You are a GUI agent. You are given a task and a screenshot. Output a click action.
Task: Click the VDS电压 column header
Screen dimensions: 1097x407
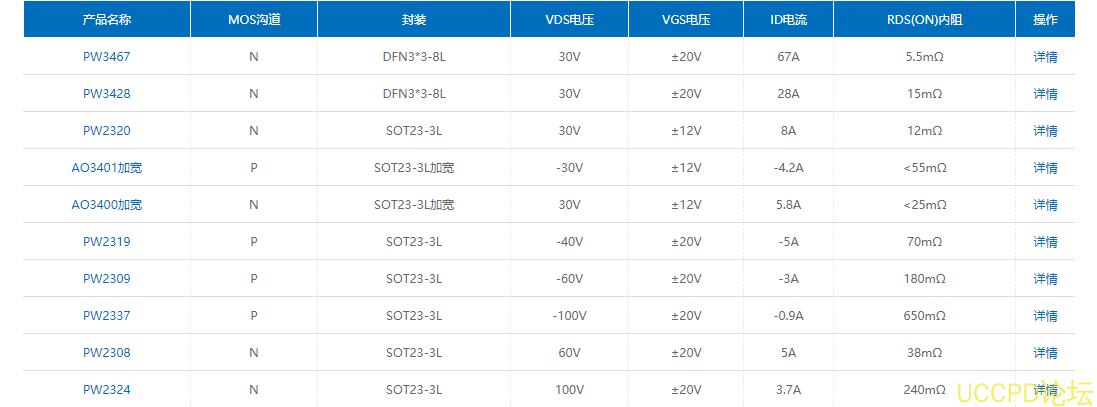570,20
